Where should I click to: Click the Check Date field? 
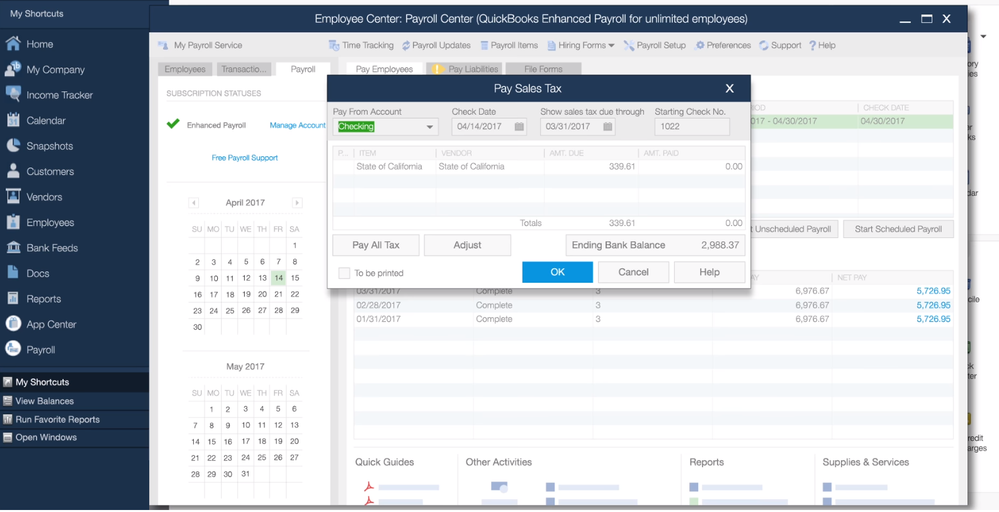pyautogui.click(x=489, y=127)
